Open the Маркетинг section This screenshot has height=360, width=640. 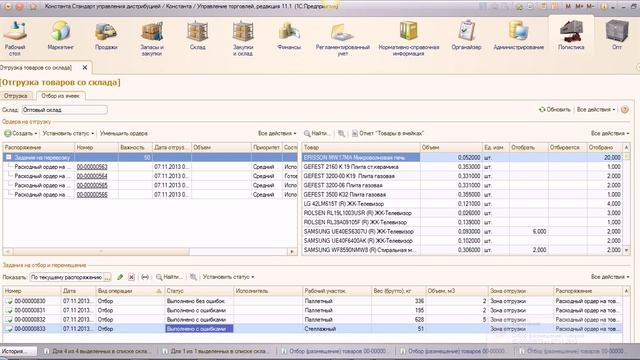[x=60, y=36]
